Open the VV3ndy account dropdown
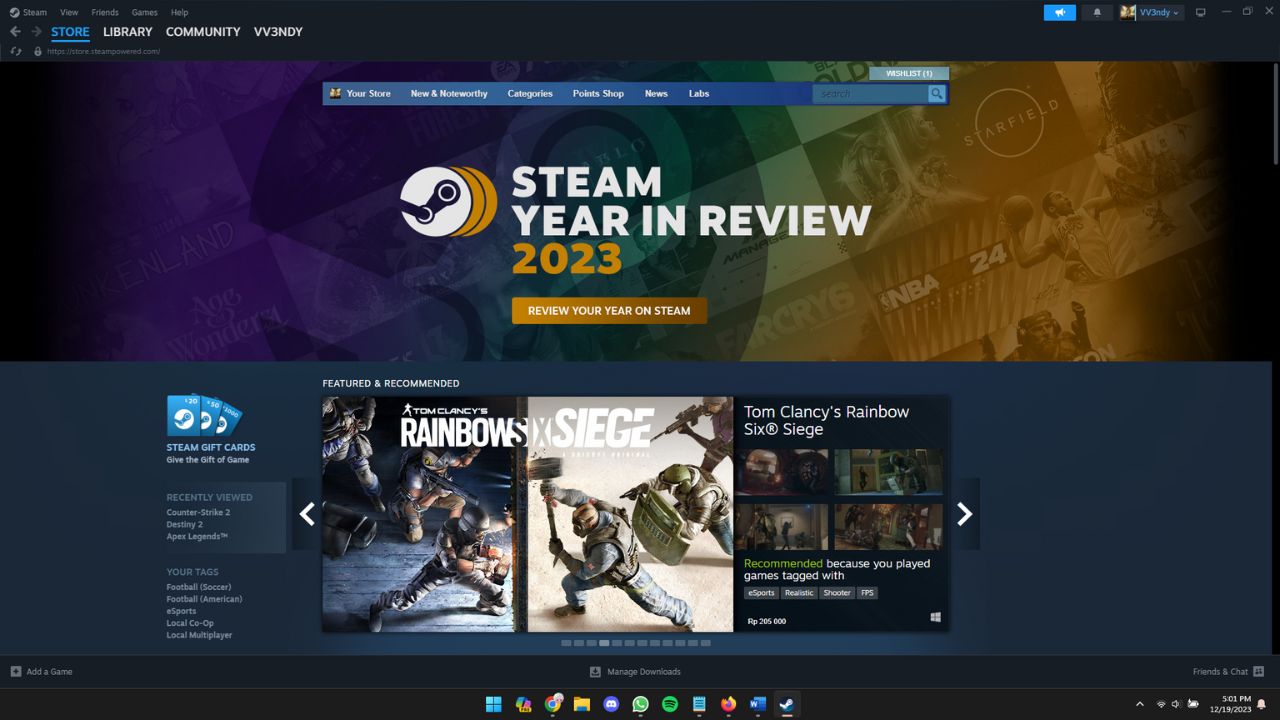Screen dimensions: 1280x720 point(1151,12)
